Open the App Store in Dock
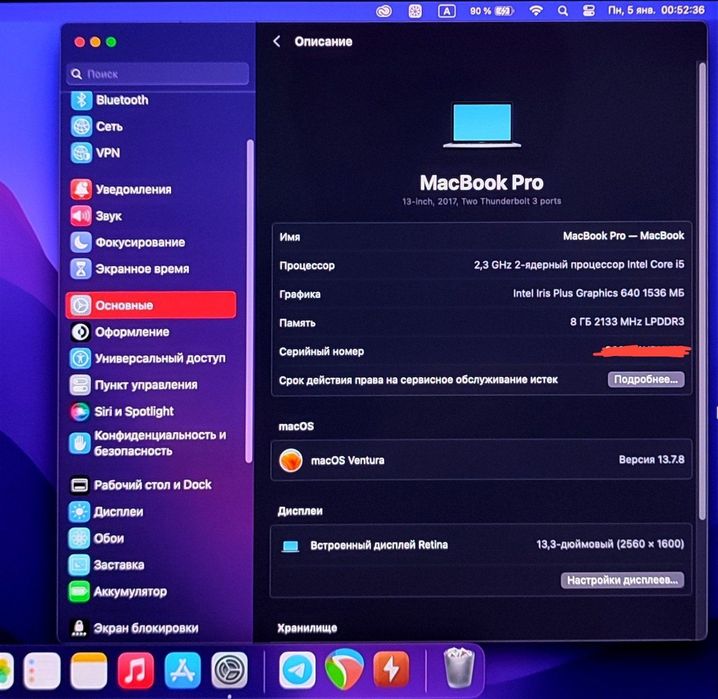The height and width of the screenshot is (699, 718). click(183, 671)
